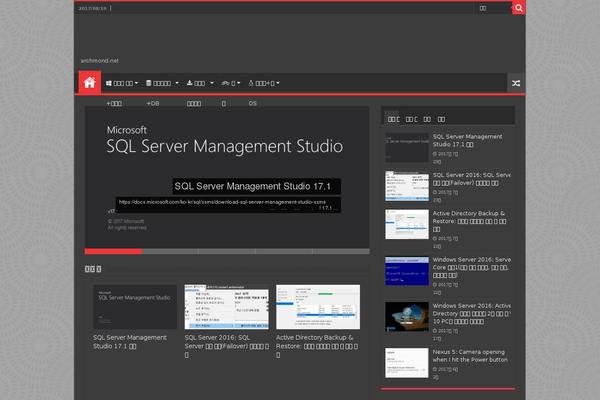Click the SQL Server Management Studio 17.1 slider caption
Viewport: 600px width, 400px height.
coord(256,186)
